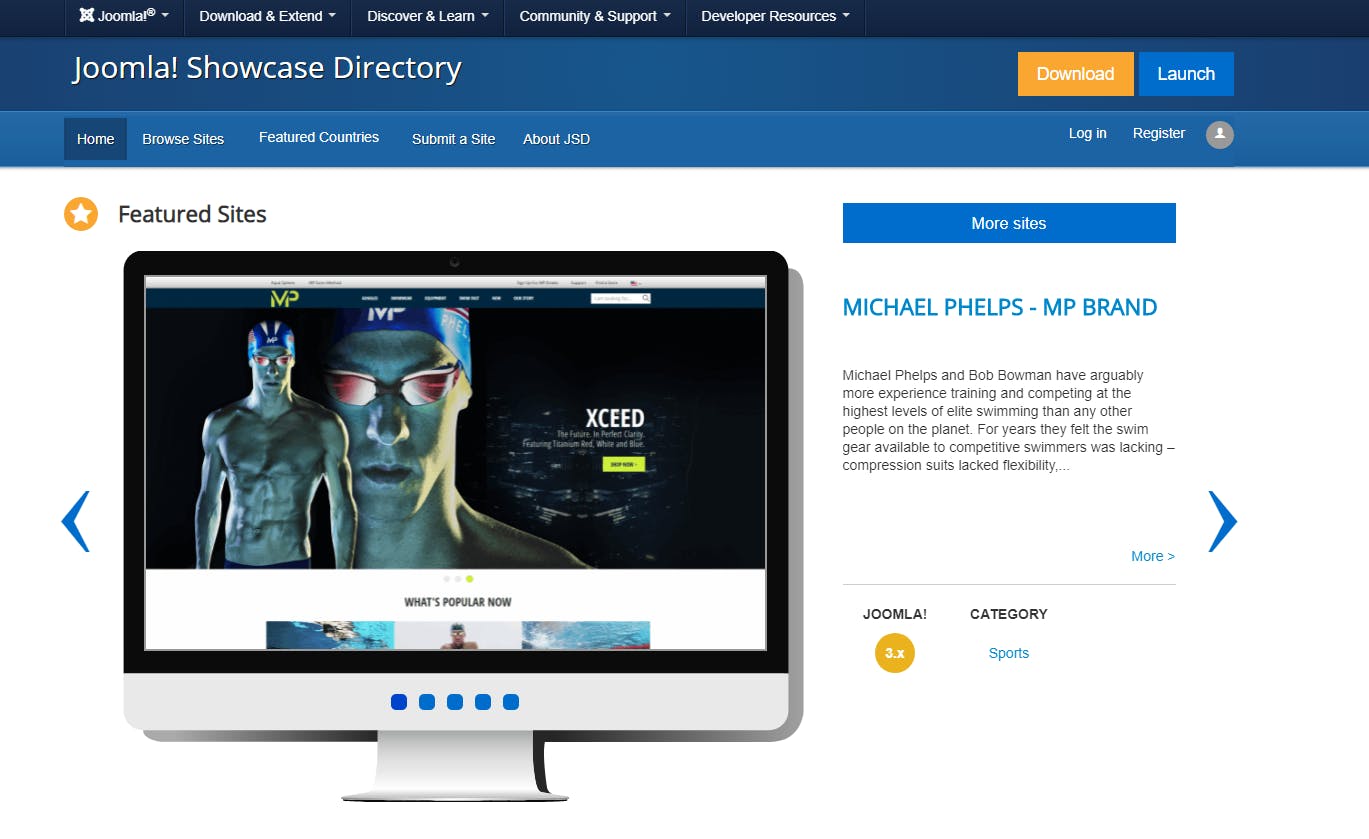1369x839 pixels.
Task: Click the orange Featured Sites star icon
Action: (81, 214)
